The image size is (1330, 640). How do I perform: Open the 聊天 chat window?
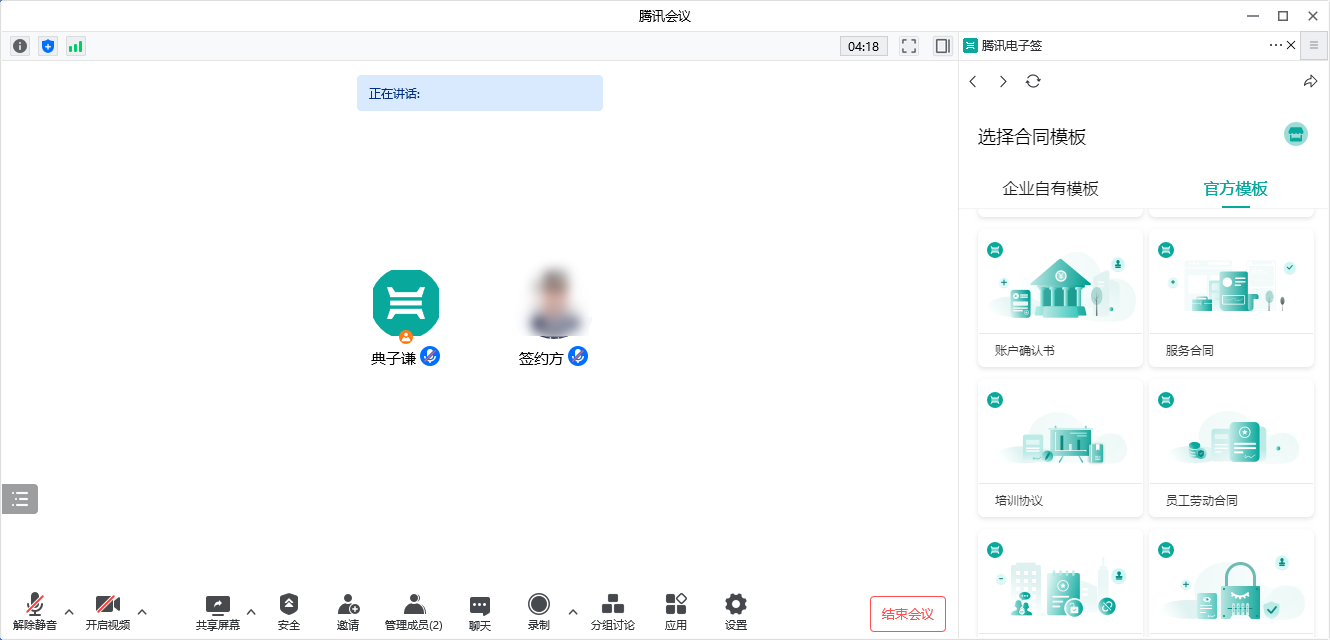coord(480,612)
